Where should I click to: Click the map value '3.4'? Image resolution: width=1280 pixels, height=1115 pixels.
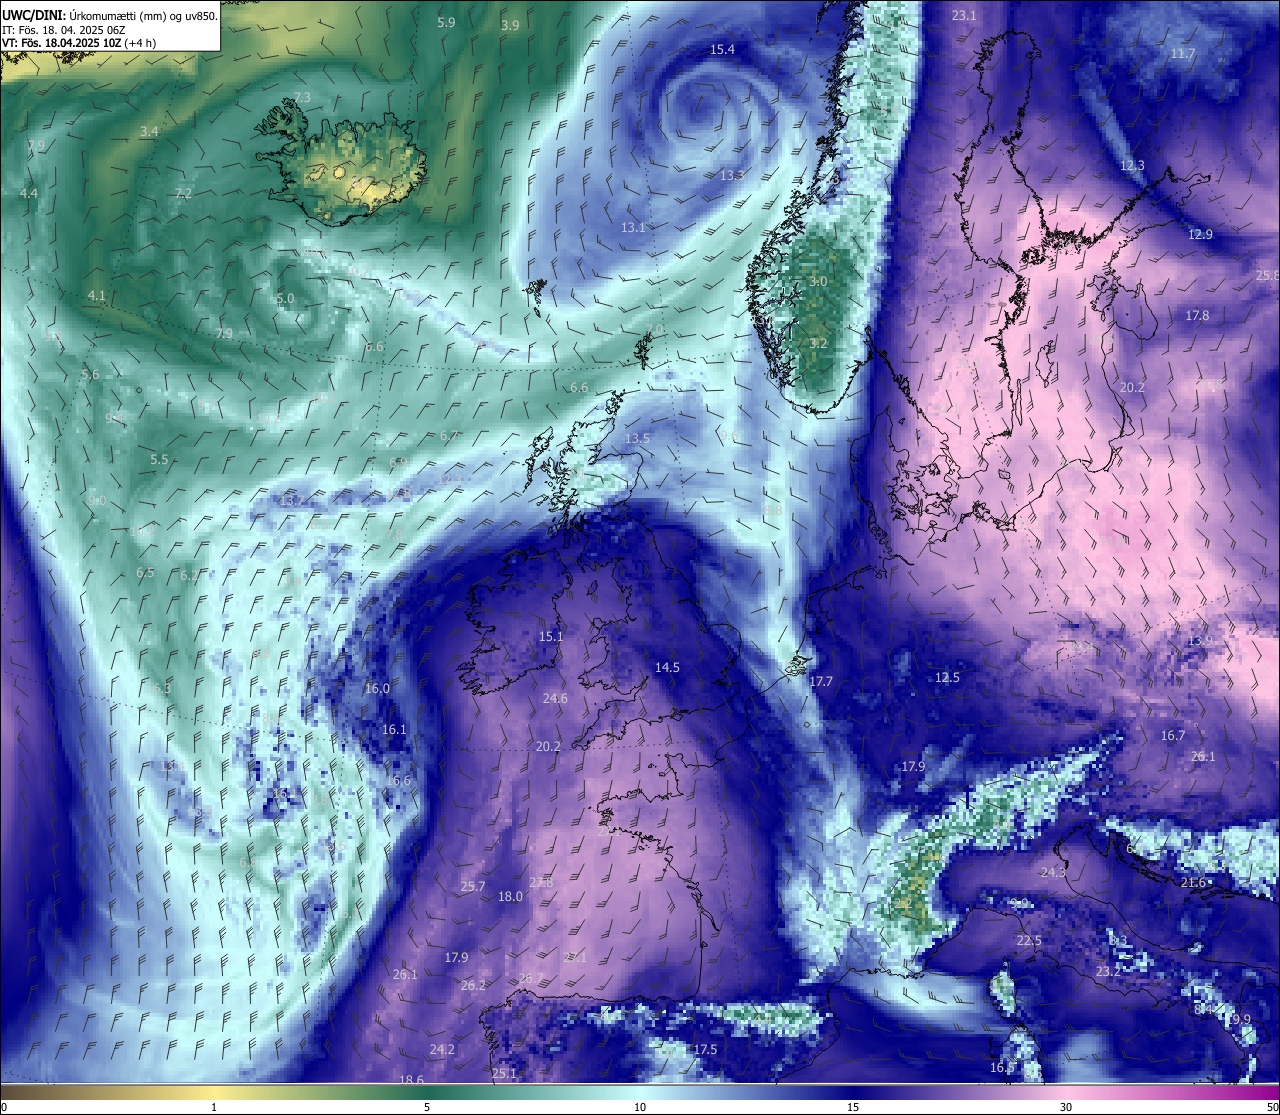pos(149,131)
